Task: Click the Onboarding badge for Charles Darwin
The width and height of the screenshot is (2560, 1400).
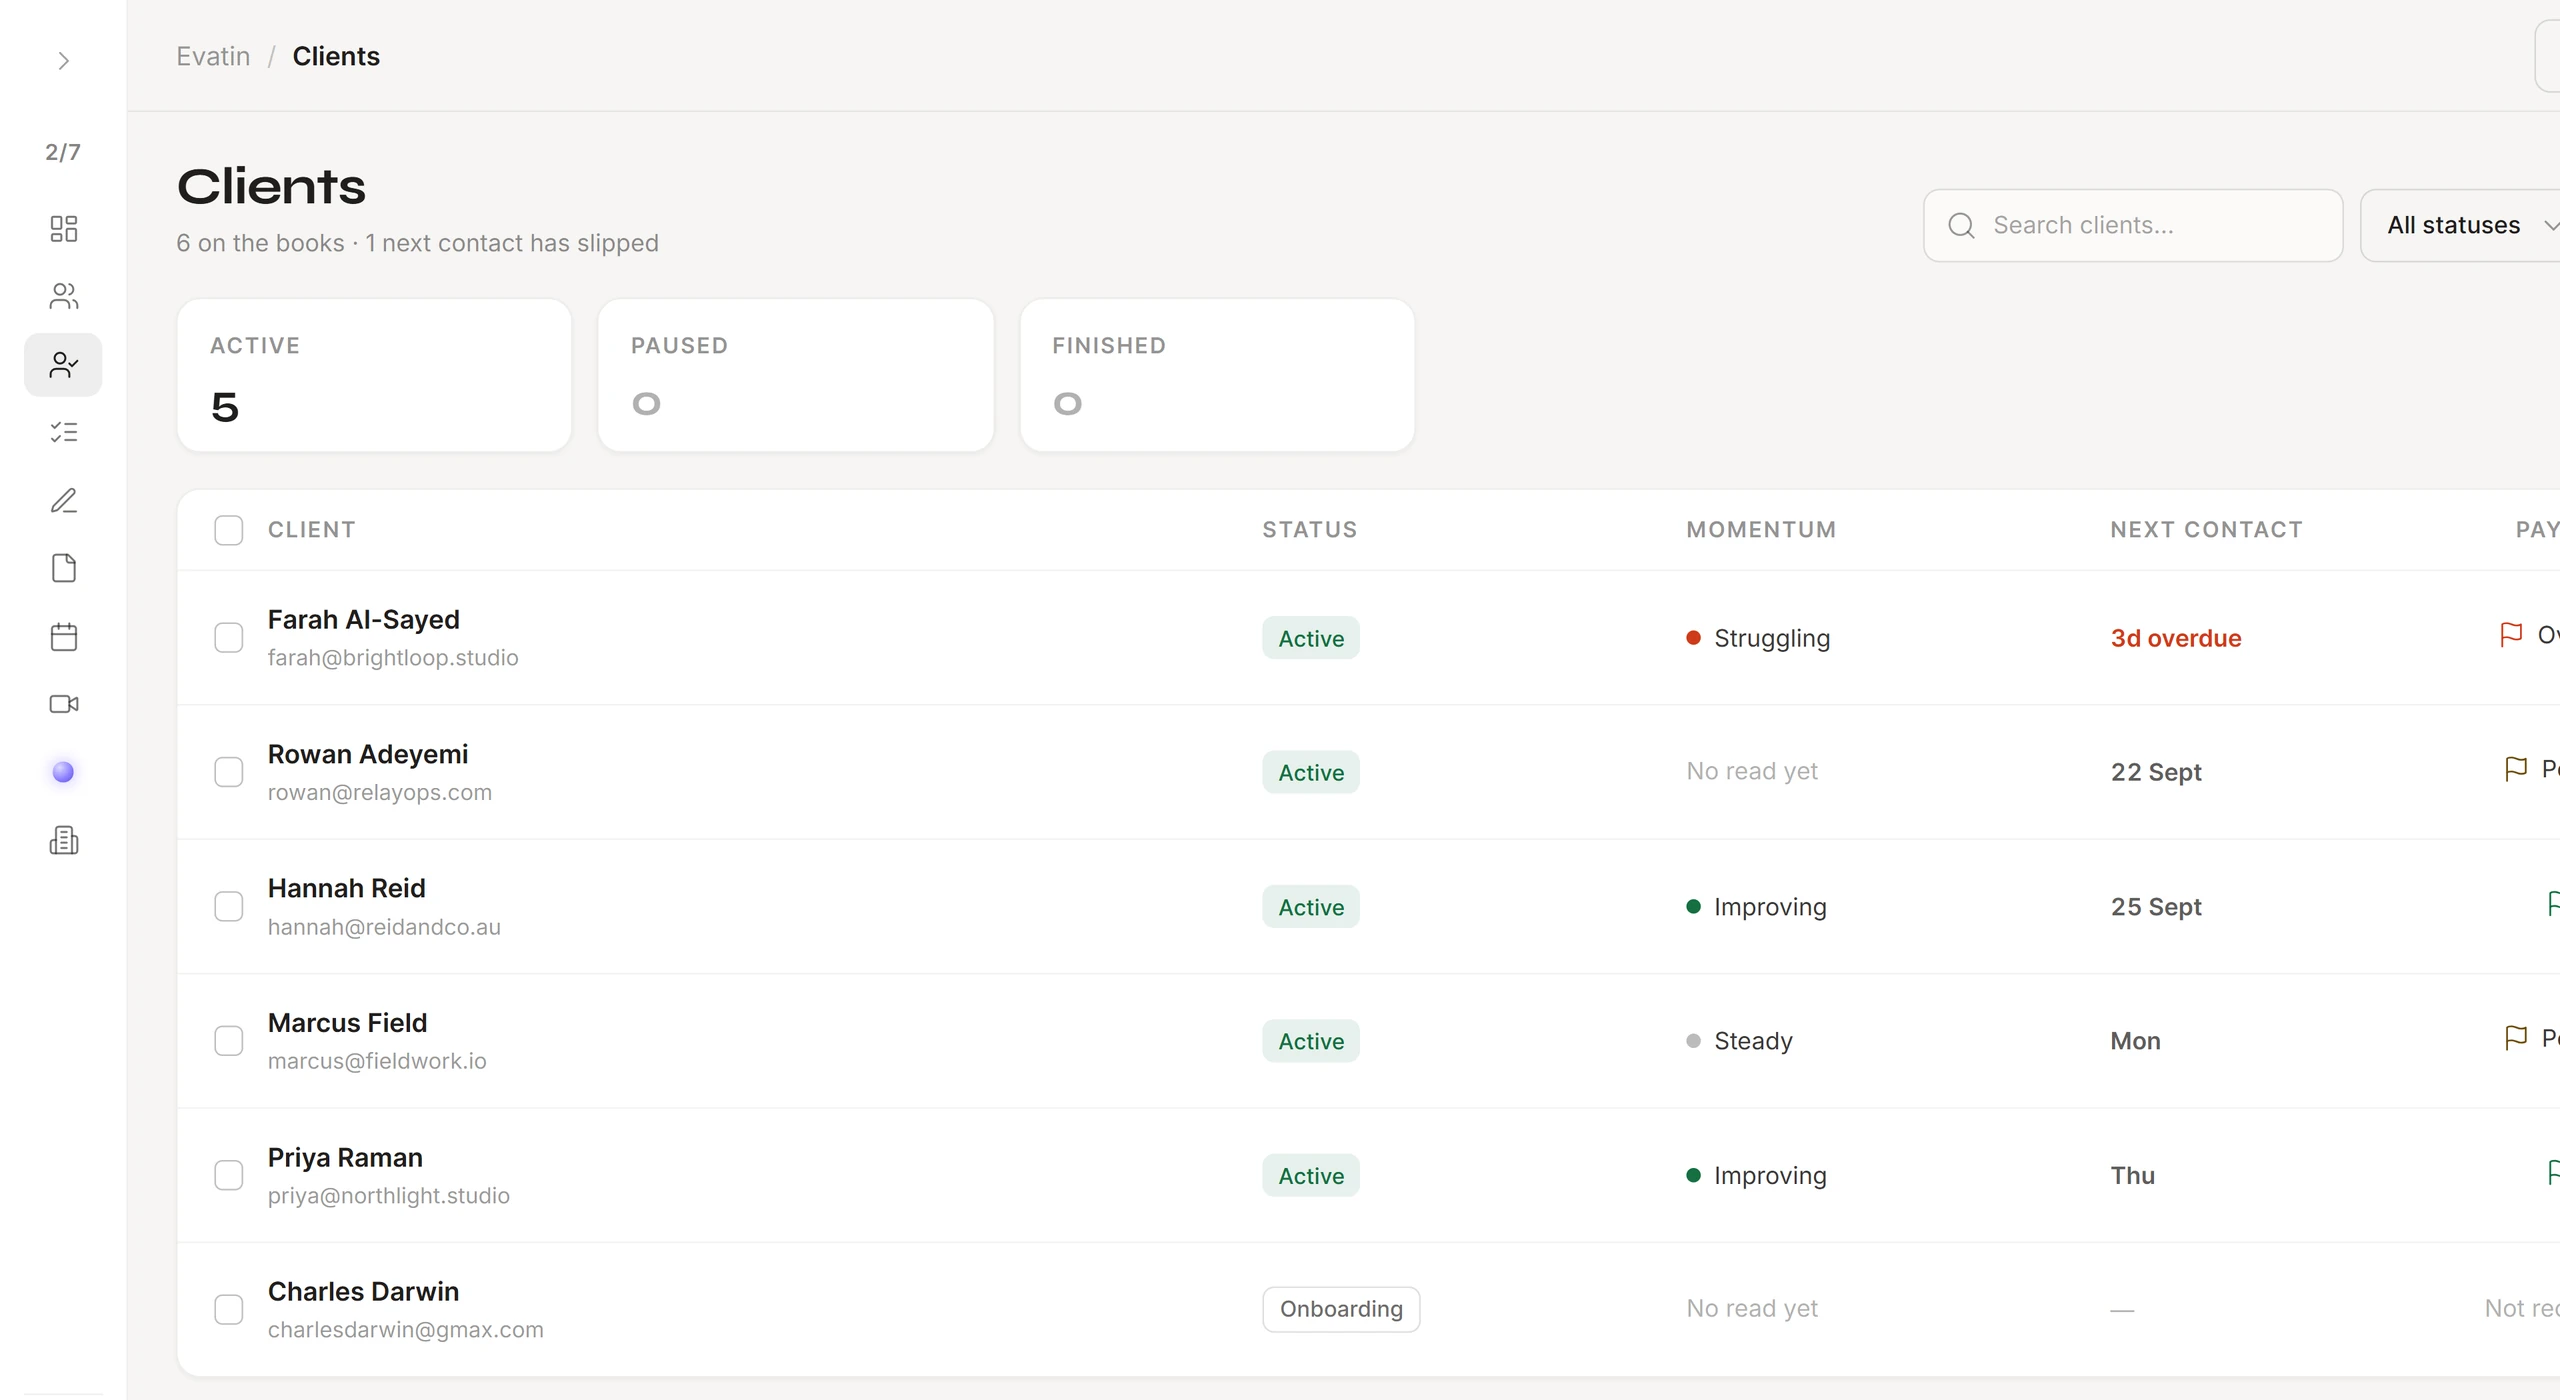Action: pos(1341,1309)
